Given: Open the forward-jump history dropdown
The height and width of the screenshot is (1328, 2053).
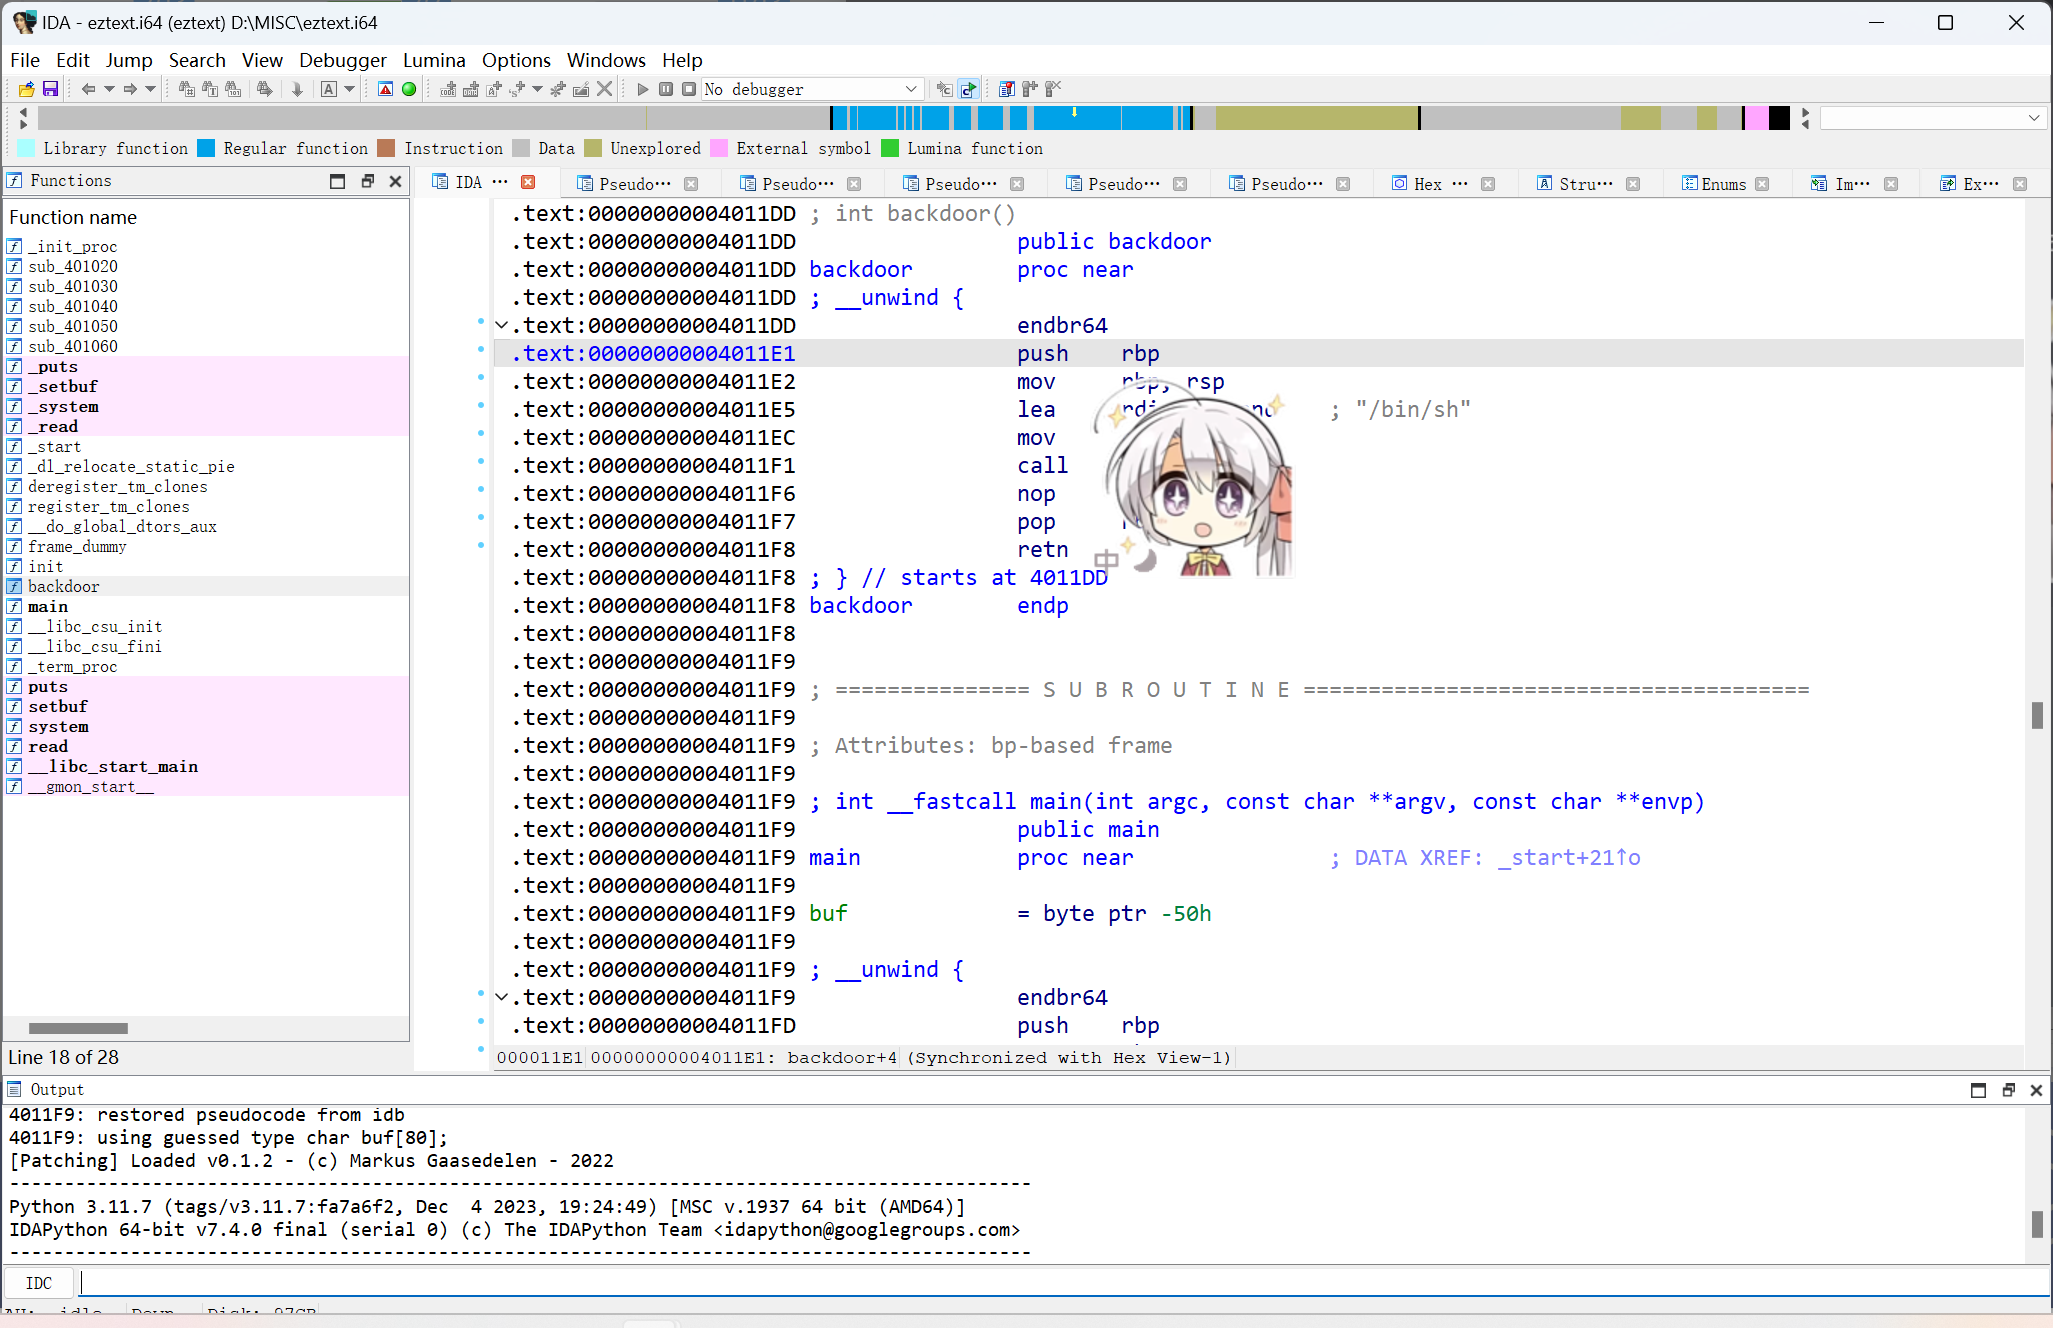Looking at the screenshot, I should [x=151, y=89].
